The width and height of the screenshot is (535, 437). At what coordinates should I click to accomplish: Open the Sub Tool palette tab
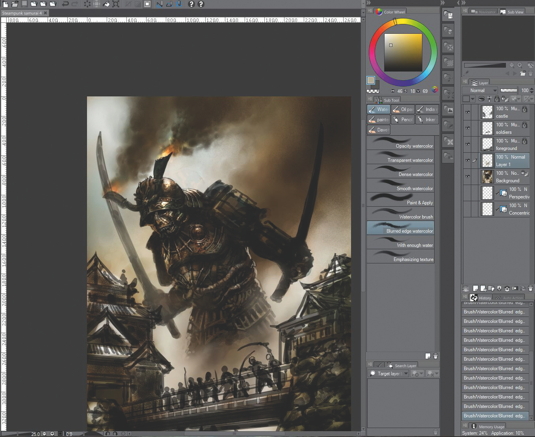click(x=387, y=100)
